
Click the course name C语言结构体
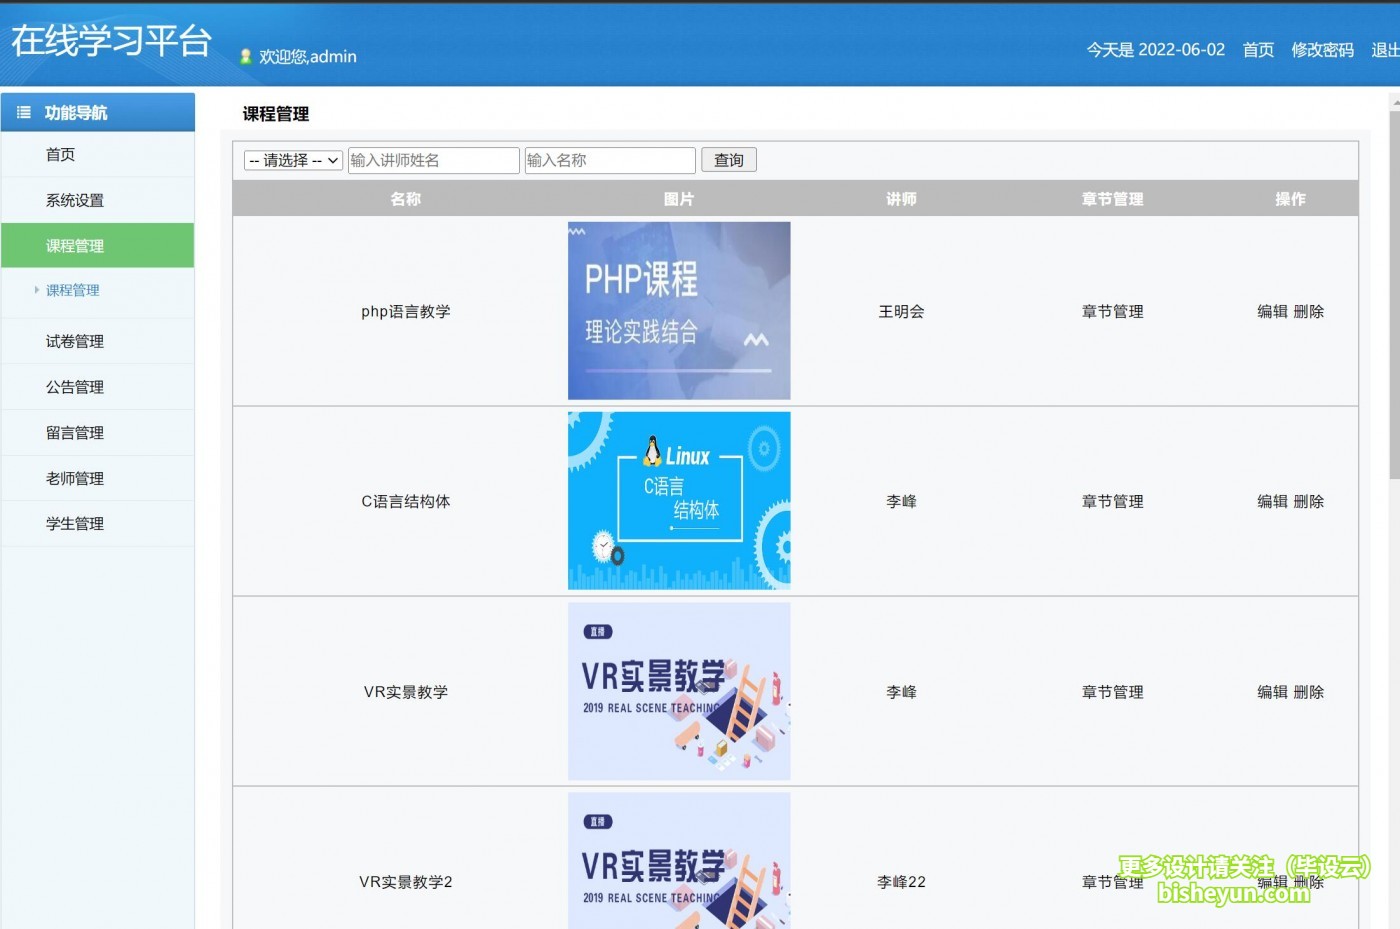(x=406, y=502)
